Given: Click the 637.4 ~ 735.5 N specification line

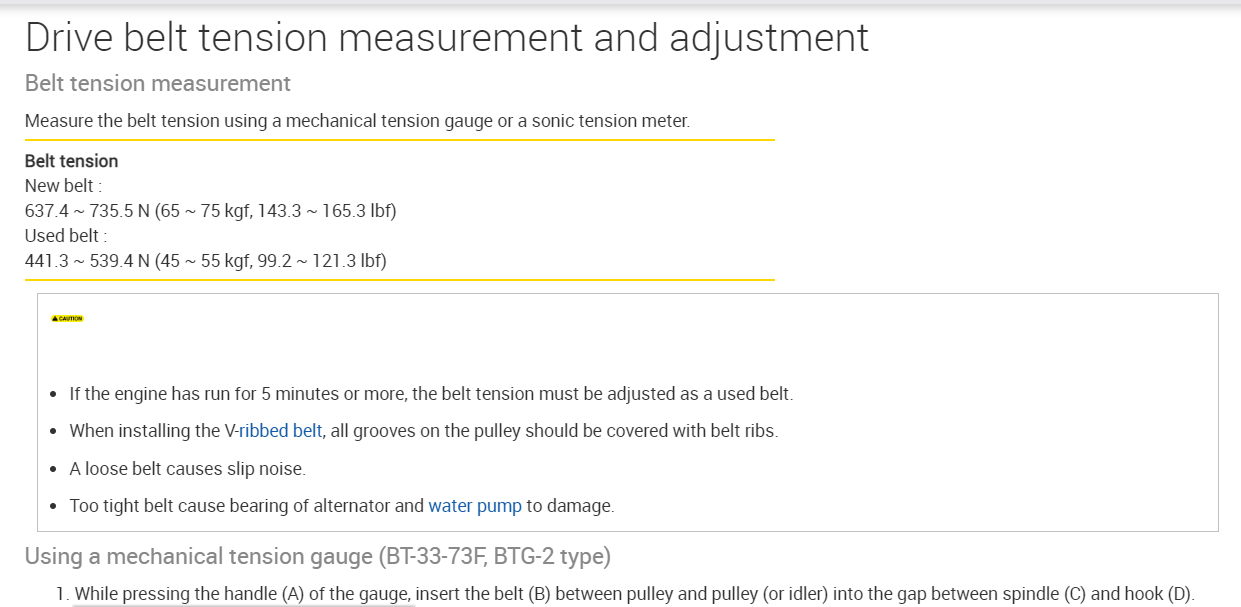Looking at the screenshot, I should 210,211.
